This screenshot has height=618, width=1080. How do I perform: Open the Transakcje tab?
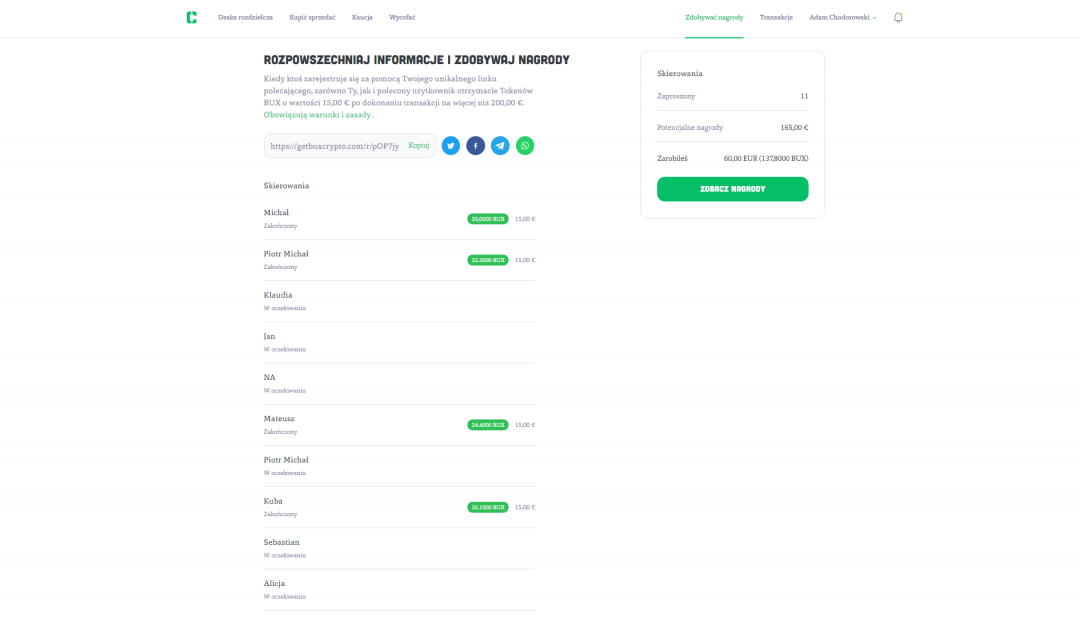pyautogui.click(x=776, y=18)
